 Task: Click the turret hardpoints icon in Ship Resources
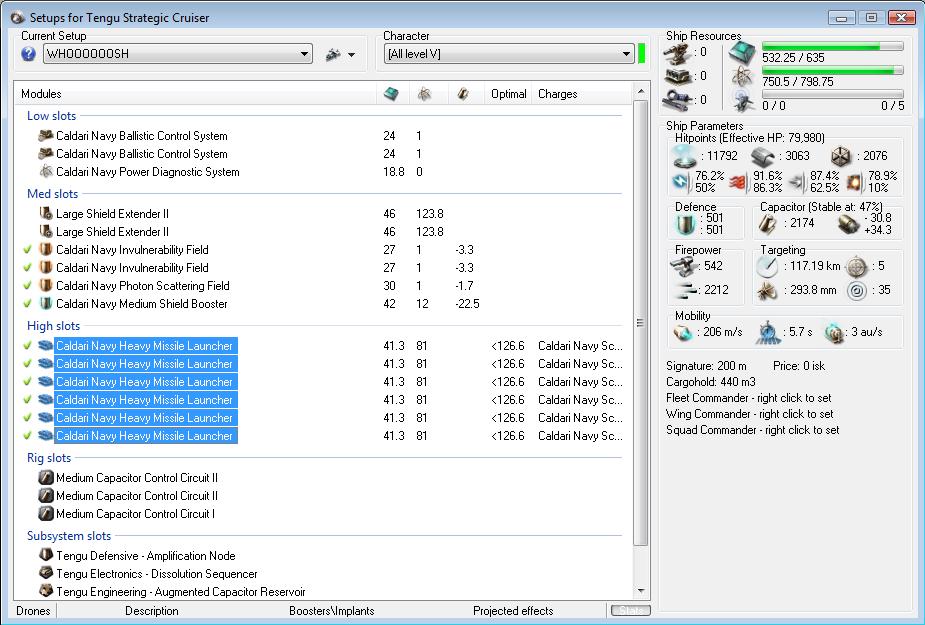[678, 52]
